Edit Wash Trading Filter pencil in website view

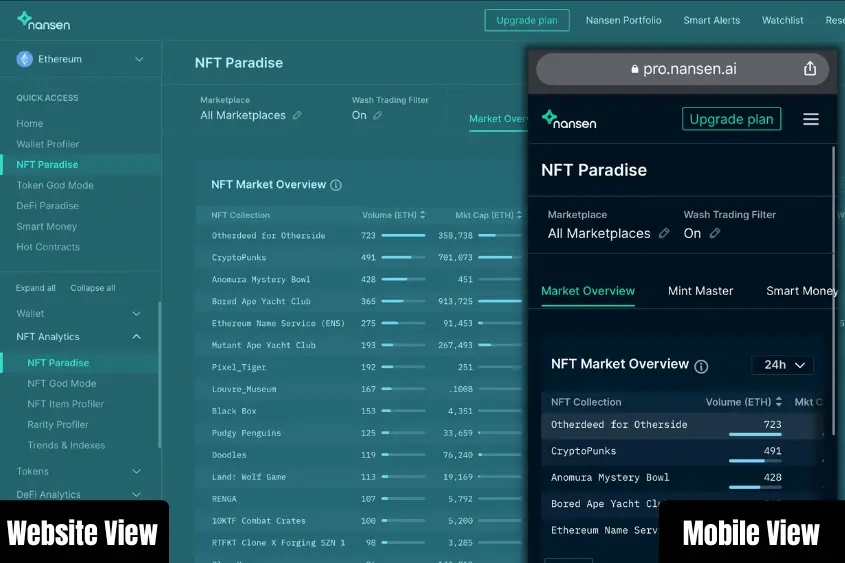click(378, 115)
